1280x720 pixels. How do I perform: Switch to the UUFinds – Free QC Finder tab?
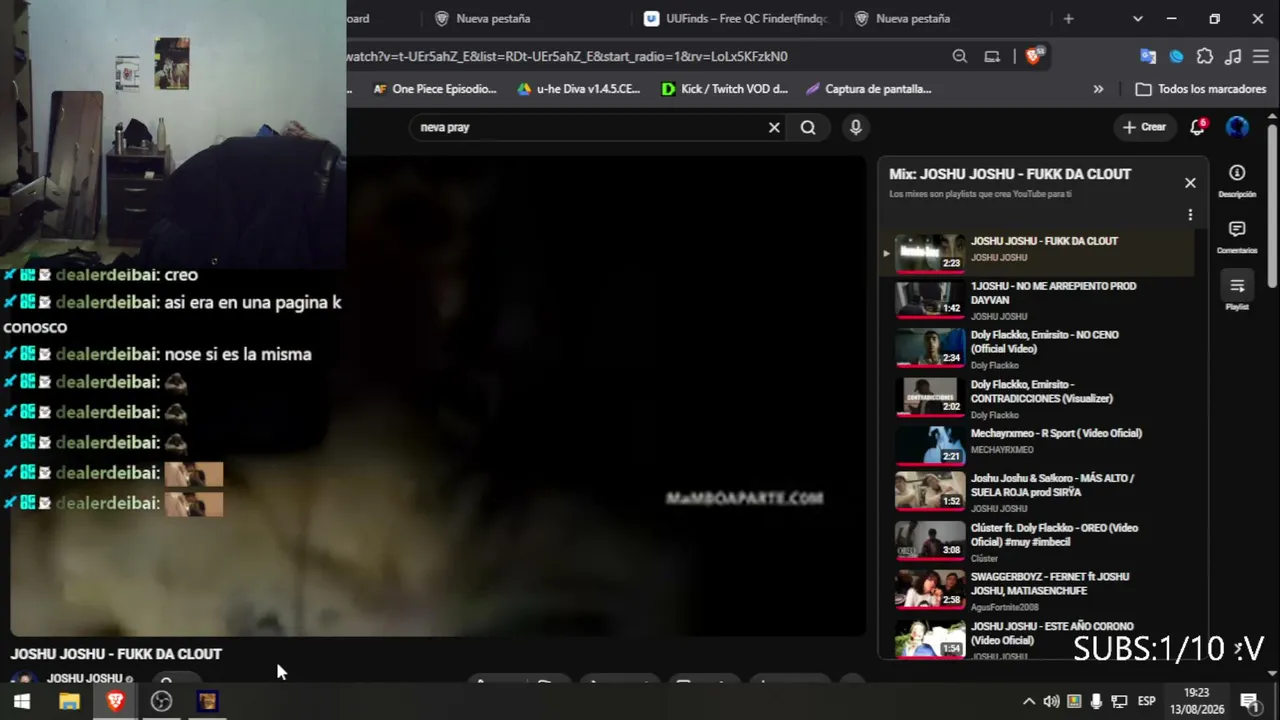[x=737, y=18]
